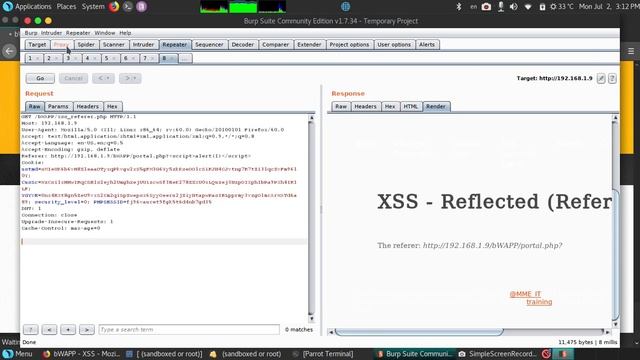Show request Hex view
The height and width of the screenshot is (360, 640).
tap(112, 107)
